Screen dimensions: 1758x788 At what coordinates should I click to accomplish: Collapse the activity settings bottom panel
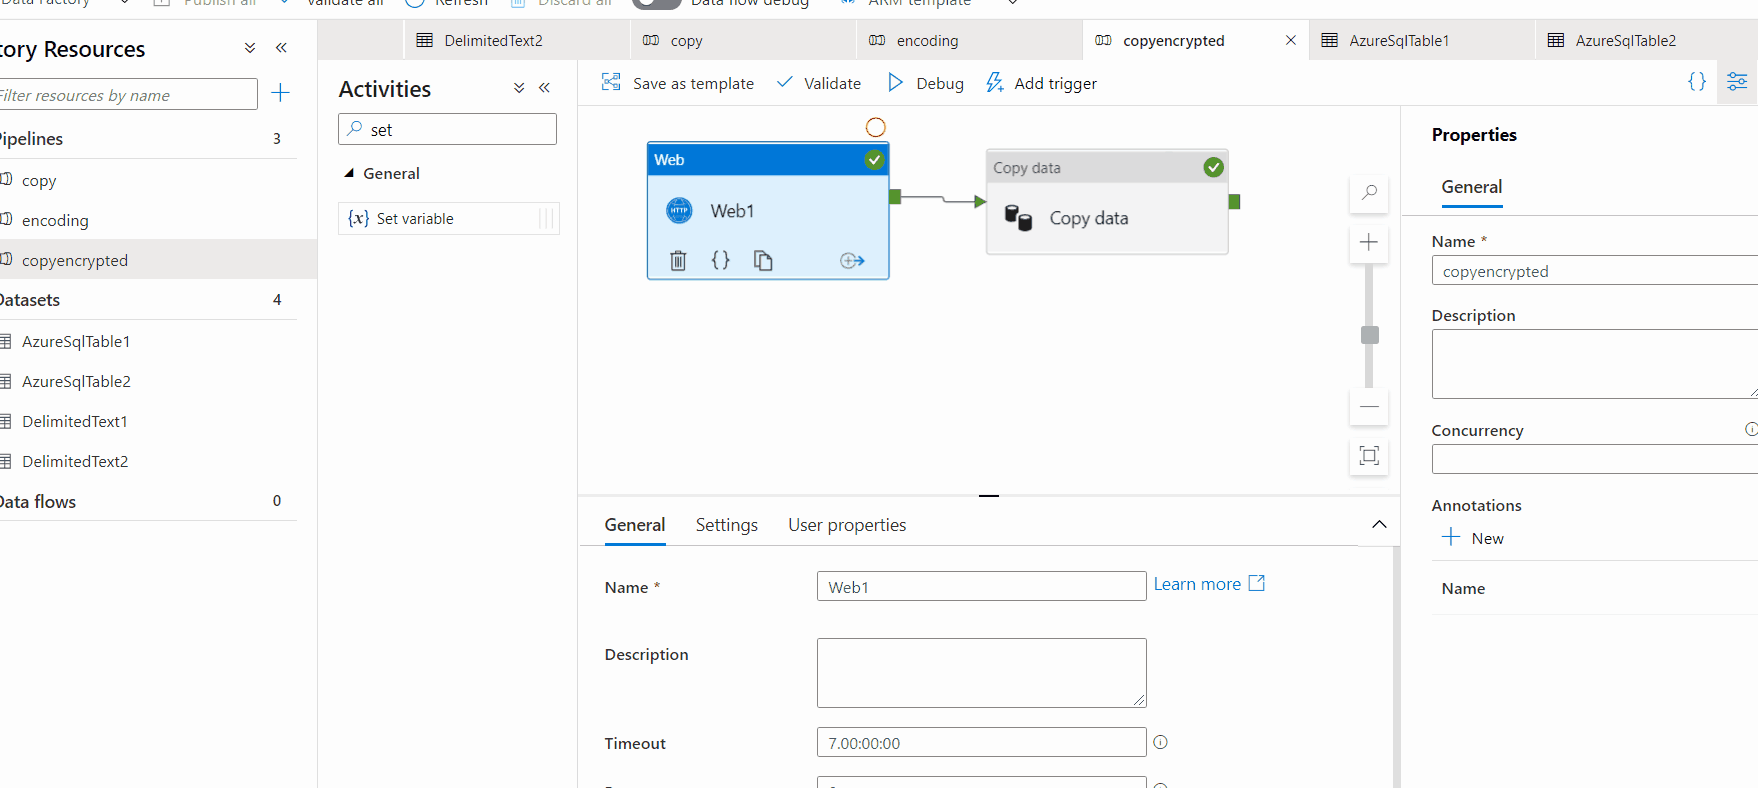(1379, 525)
